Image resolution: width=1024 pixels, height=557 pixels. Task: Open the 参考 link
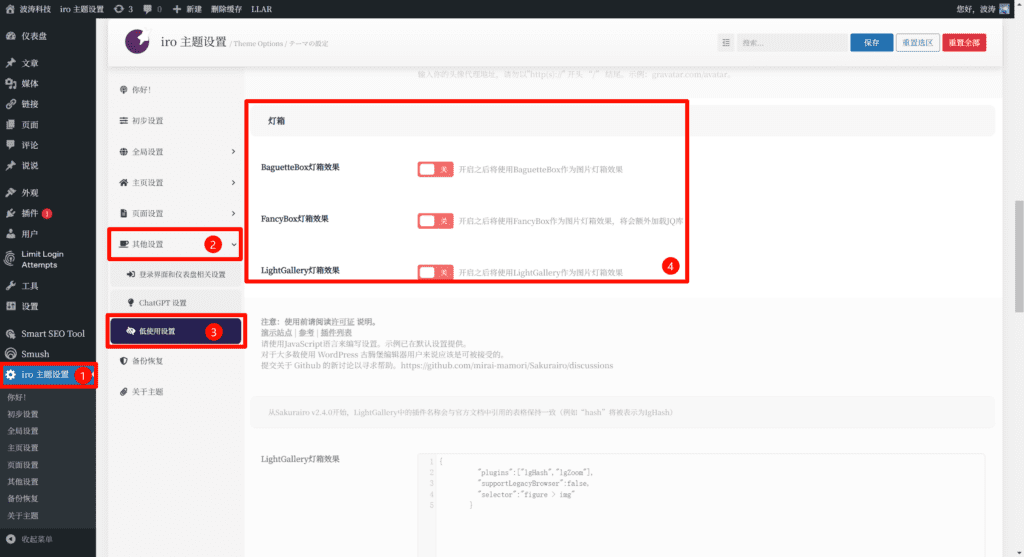[306, 332]
